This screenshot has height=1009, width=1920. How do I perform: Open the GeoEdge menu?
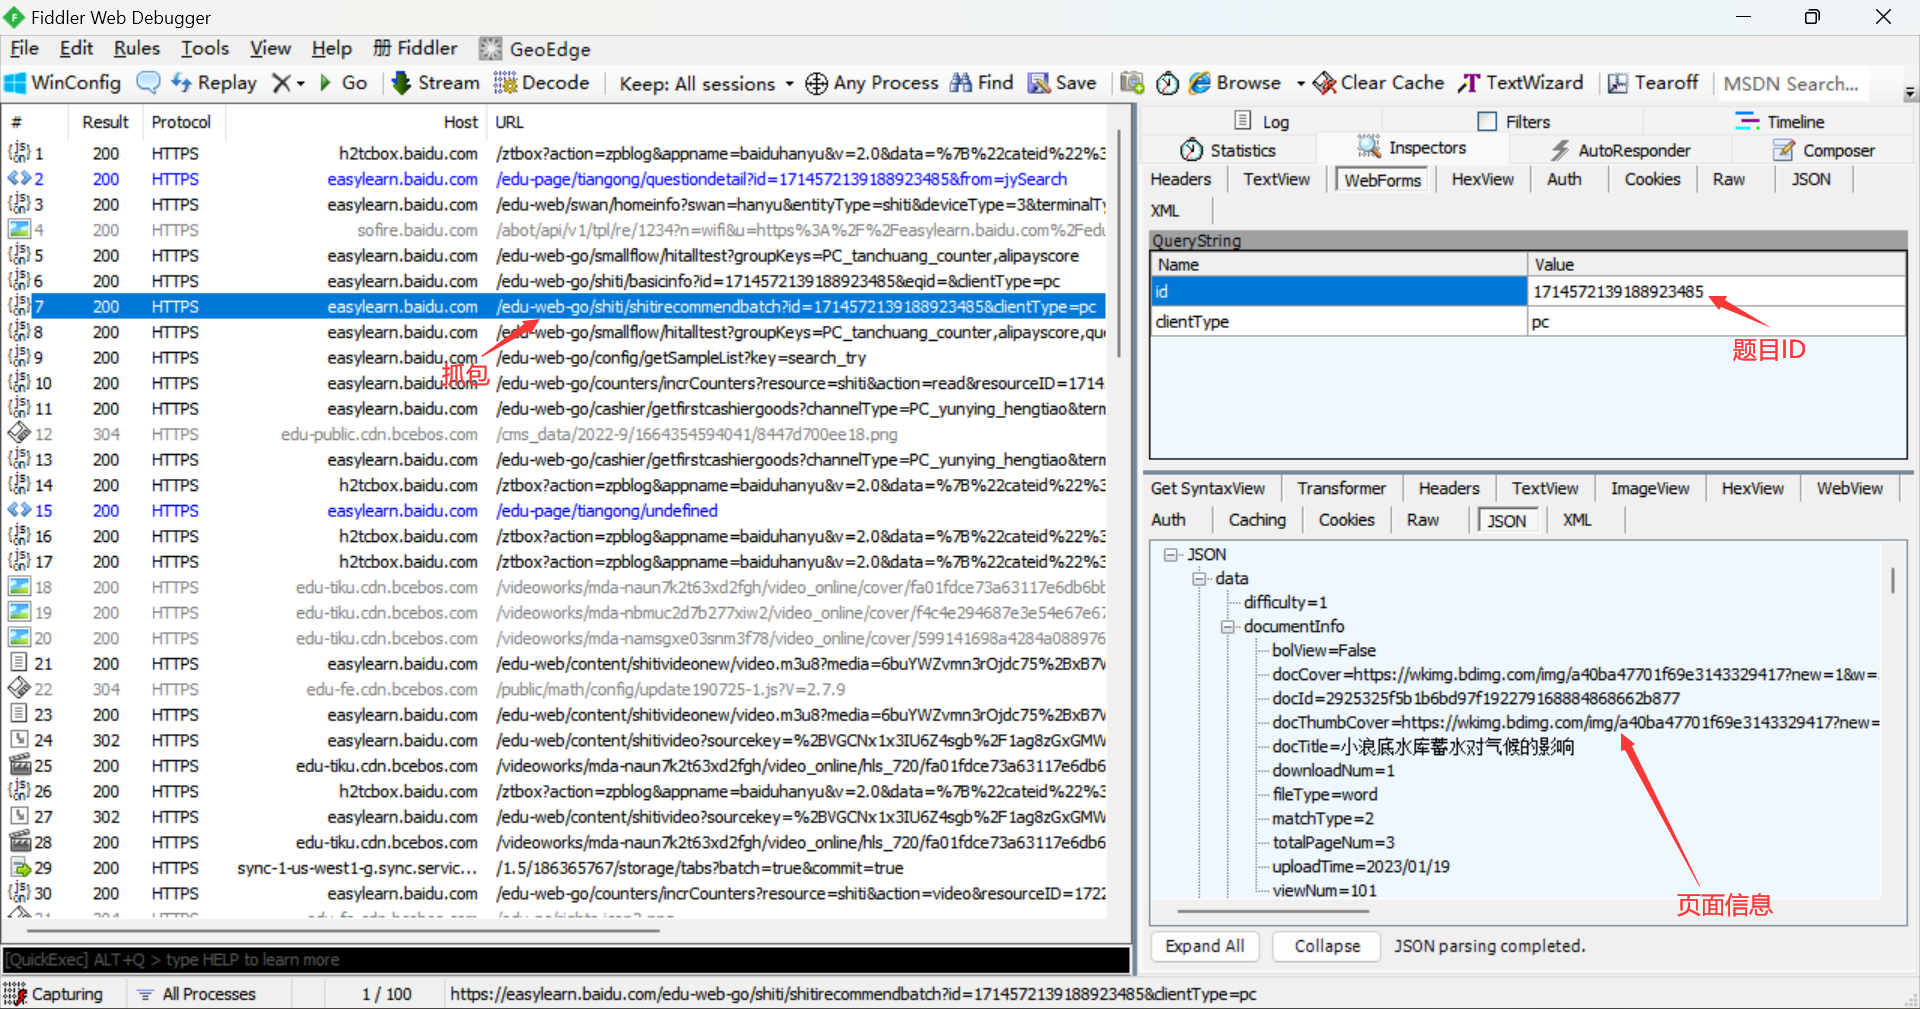535,49
